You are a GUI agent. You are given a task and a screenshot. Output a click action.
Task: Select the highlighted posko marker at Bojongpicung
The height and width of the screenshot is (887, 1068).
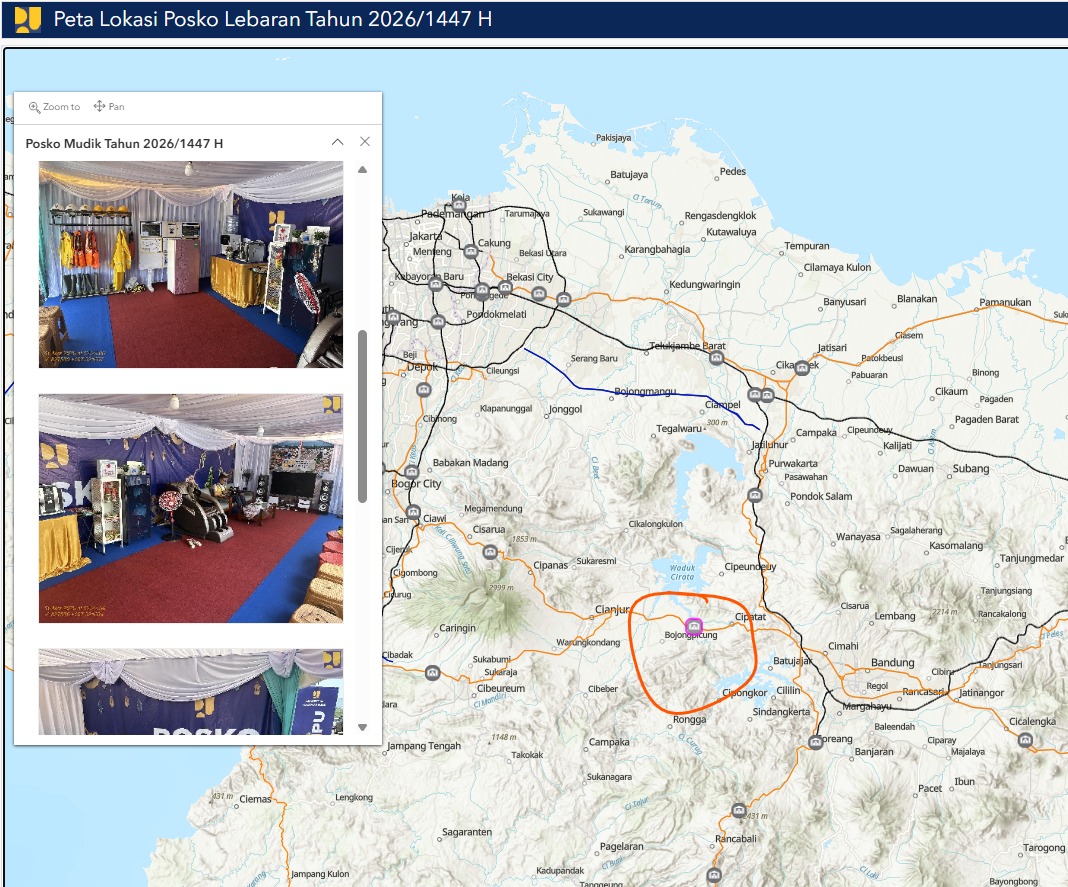694,625
